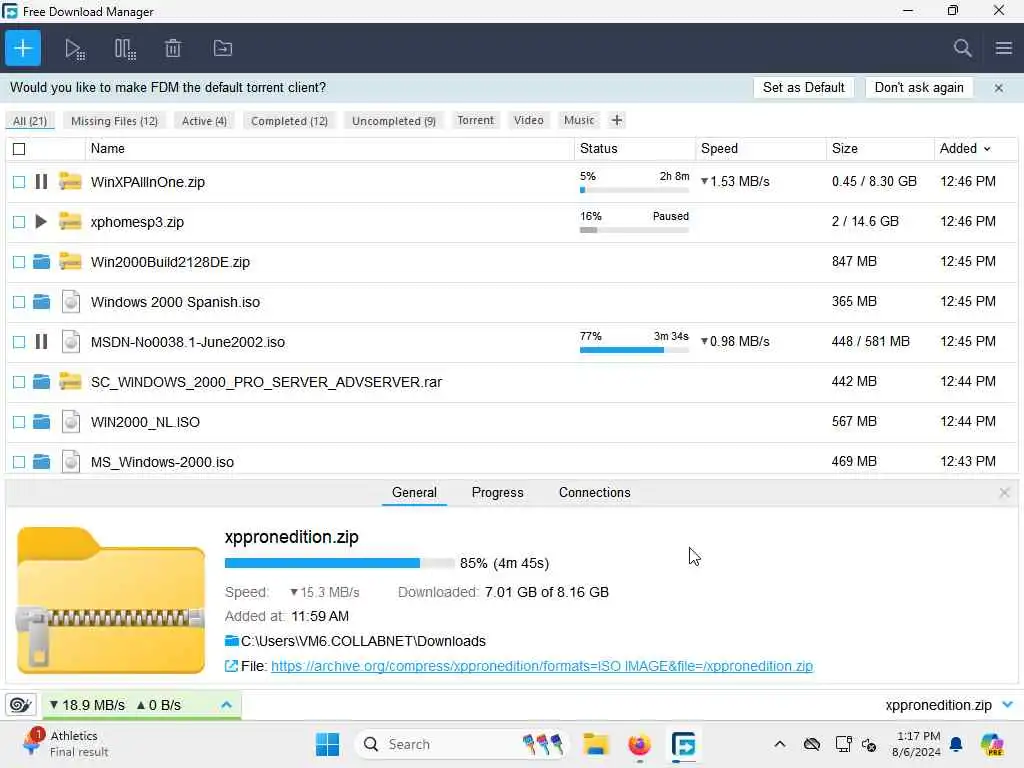Screen dimensions: 1024x768
Task: Click the disc image icon of MSDN-No0038.1-June2002.iso
Action: pyautogui.click(x=71, y=342)
